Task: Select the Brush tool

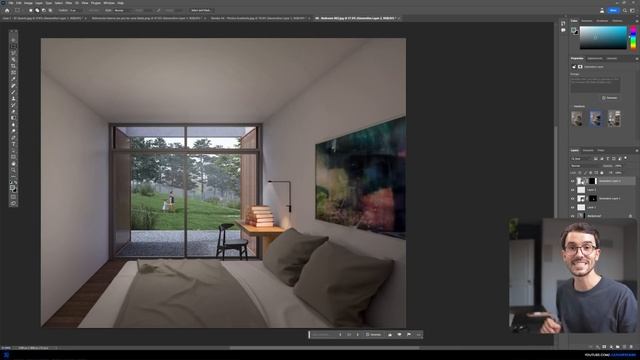Action: click(13, 92)
